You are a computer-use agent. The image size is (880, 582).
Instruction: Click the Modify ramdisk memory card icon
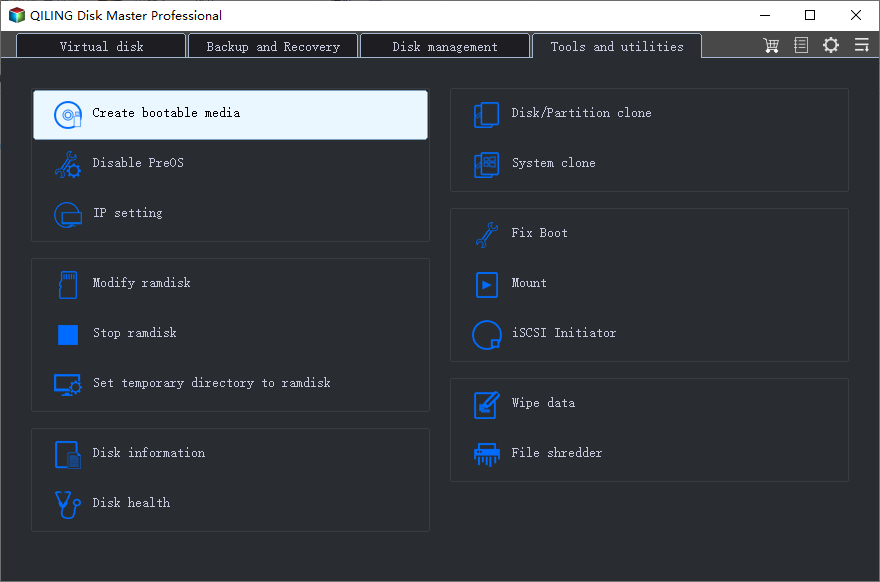click(x=68, y=285)
